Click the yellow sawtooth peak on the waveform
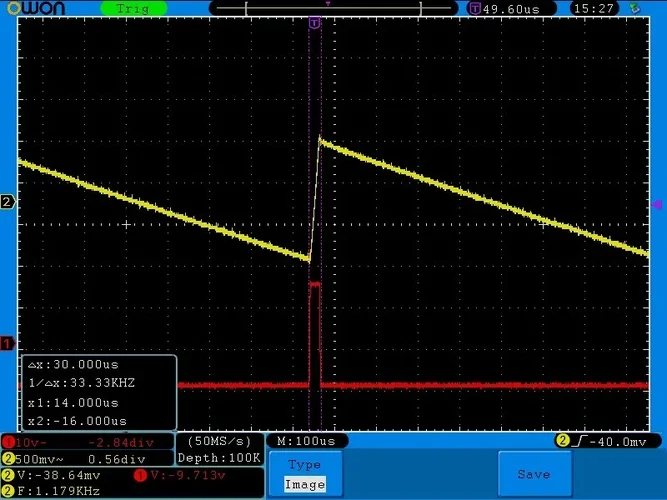The image size is (667, 500). [x=320, y=140]
